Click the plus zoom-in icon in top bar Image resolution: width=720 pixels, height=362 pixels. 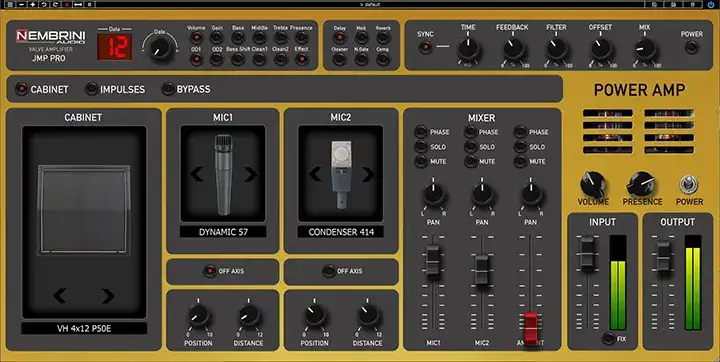pos(33,4)
